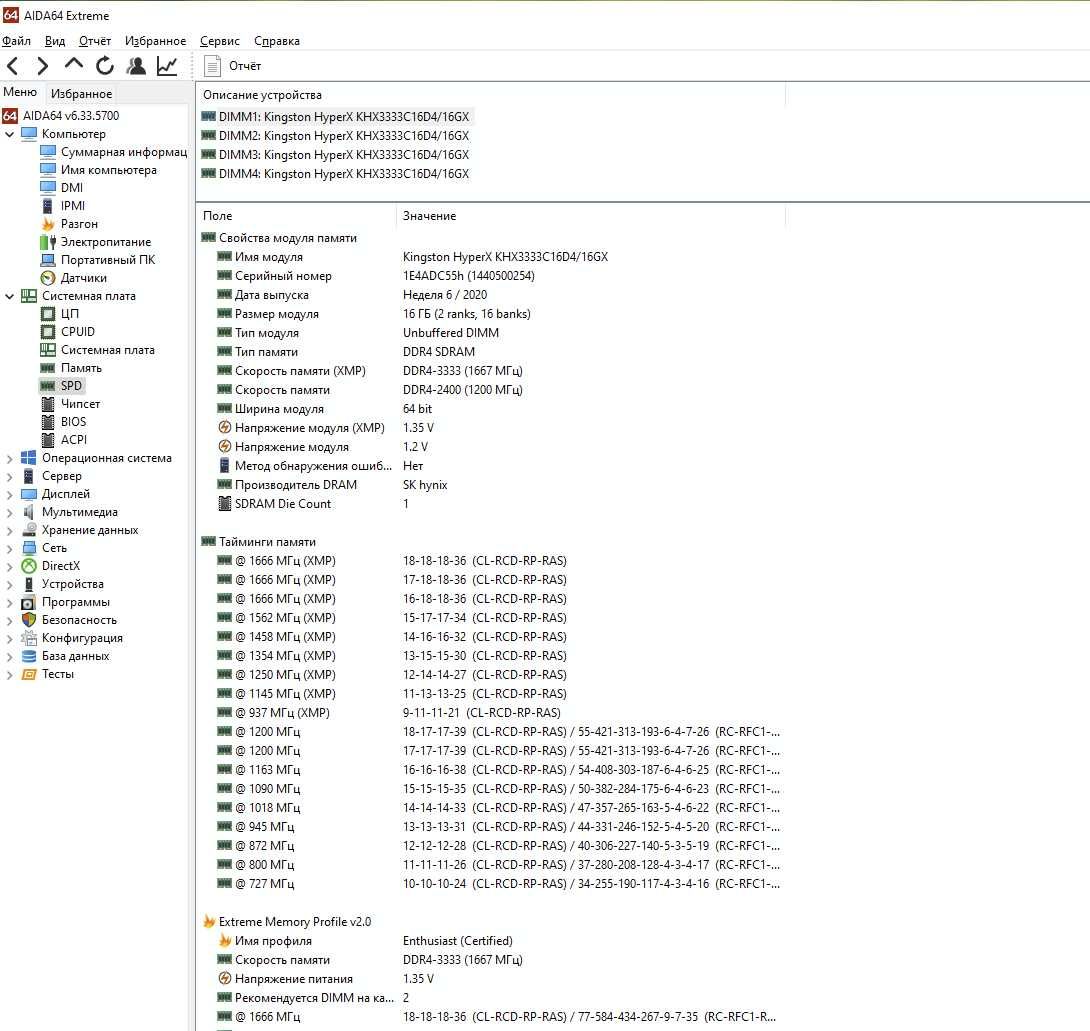Click the Значение column header
Screen dimensions: 1090x1031
coord(591,216)
